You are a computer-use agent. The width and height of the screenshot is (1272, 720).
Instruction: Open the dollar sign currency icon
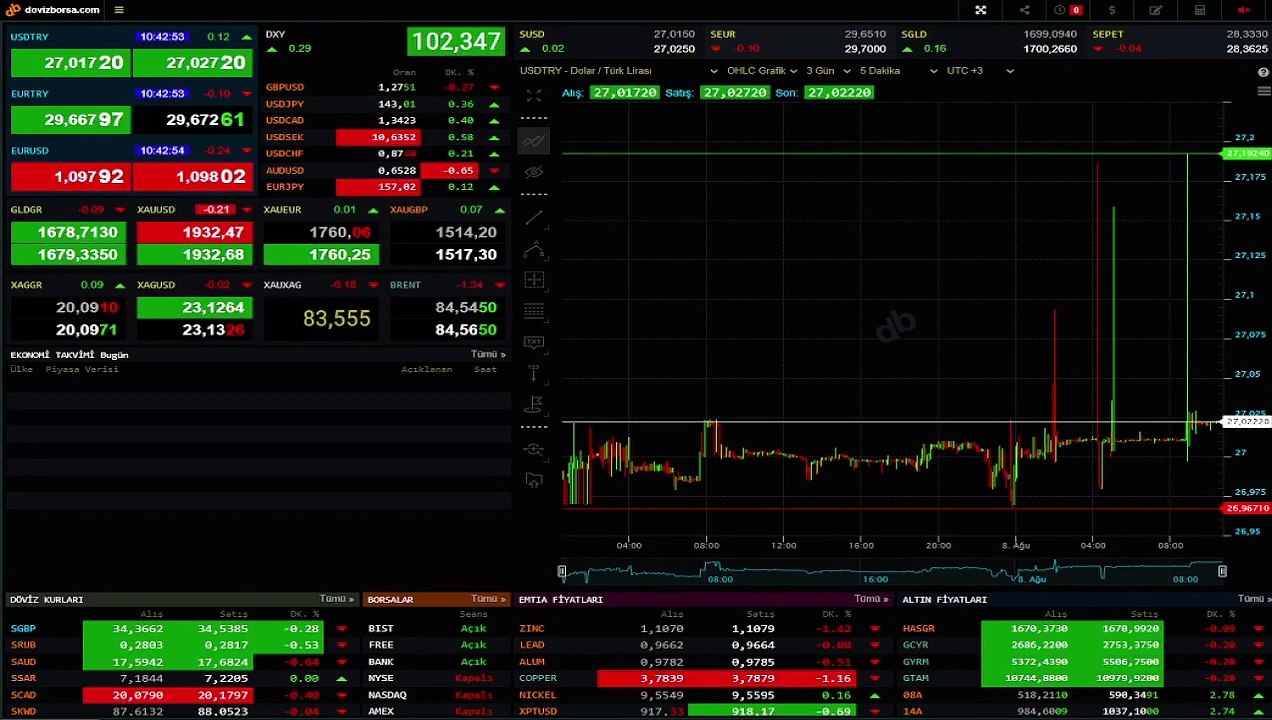tap(1112, 10)
